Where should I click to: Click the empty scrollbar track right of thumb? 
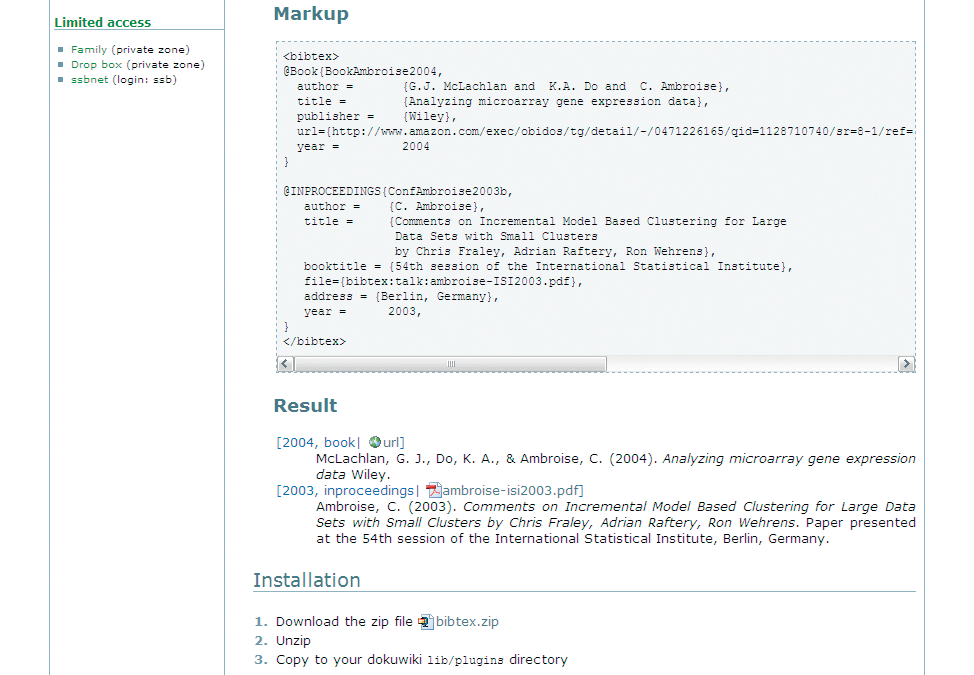coord(752,364)
